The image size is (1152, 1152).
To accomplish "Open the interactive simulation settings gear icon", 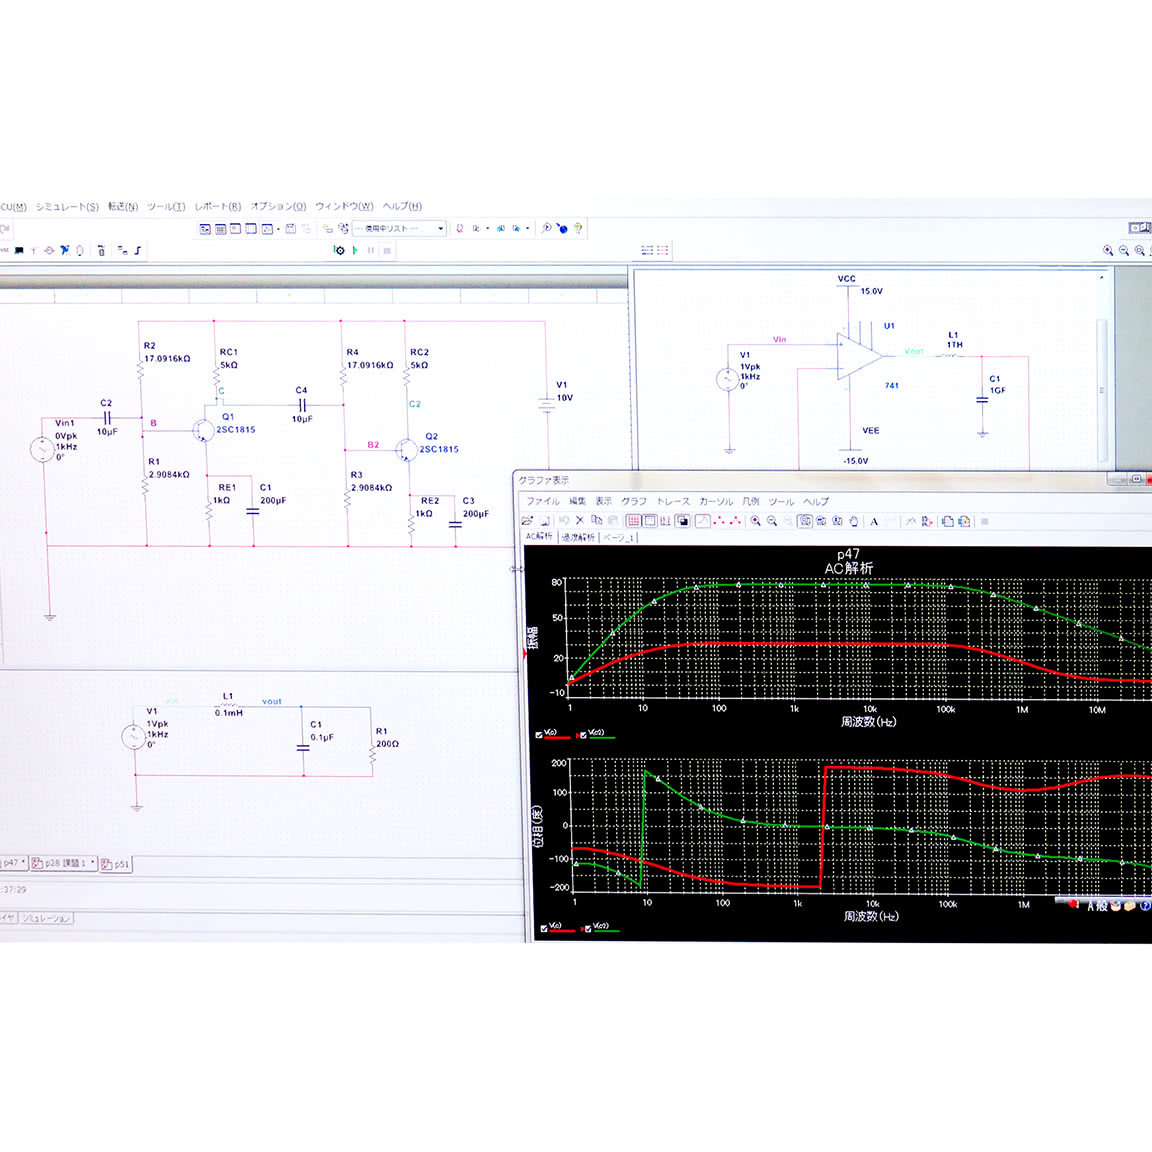I will 339,251.
